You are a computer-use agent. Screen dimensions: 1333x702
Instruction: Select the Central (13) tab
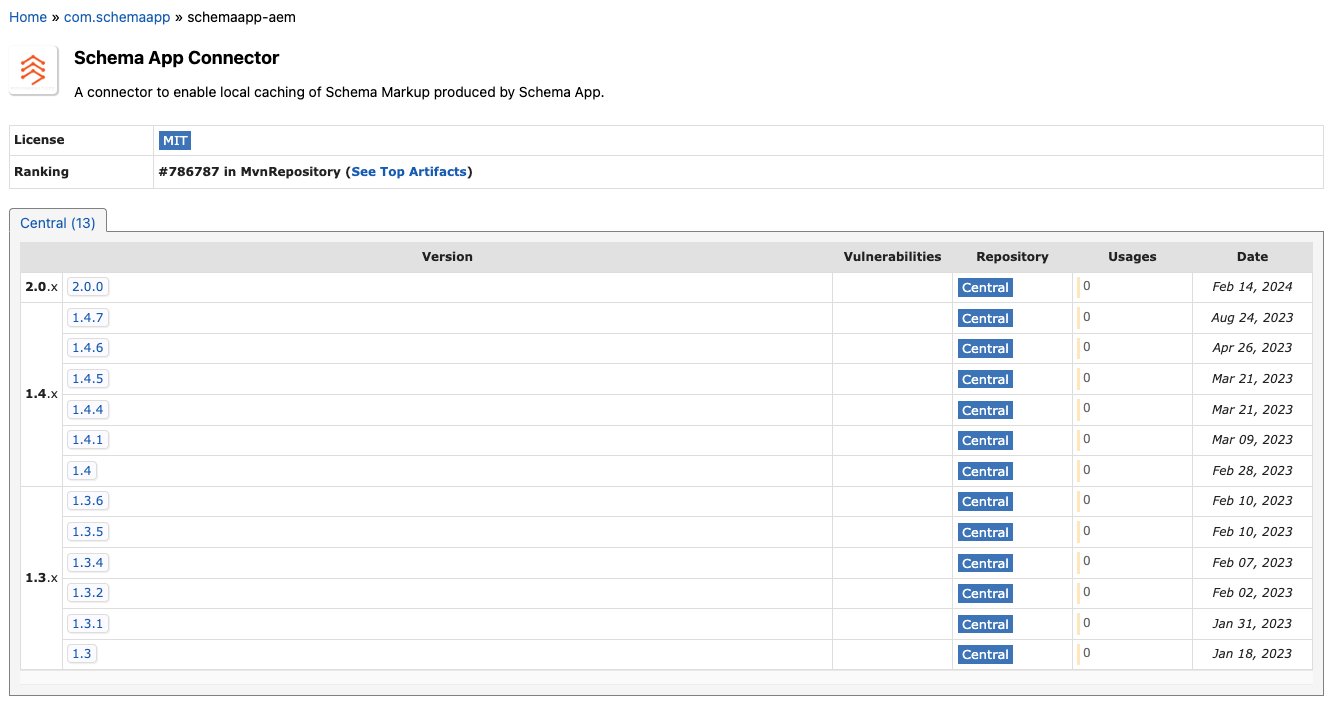pyautogui.click(x=58, y=223)
